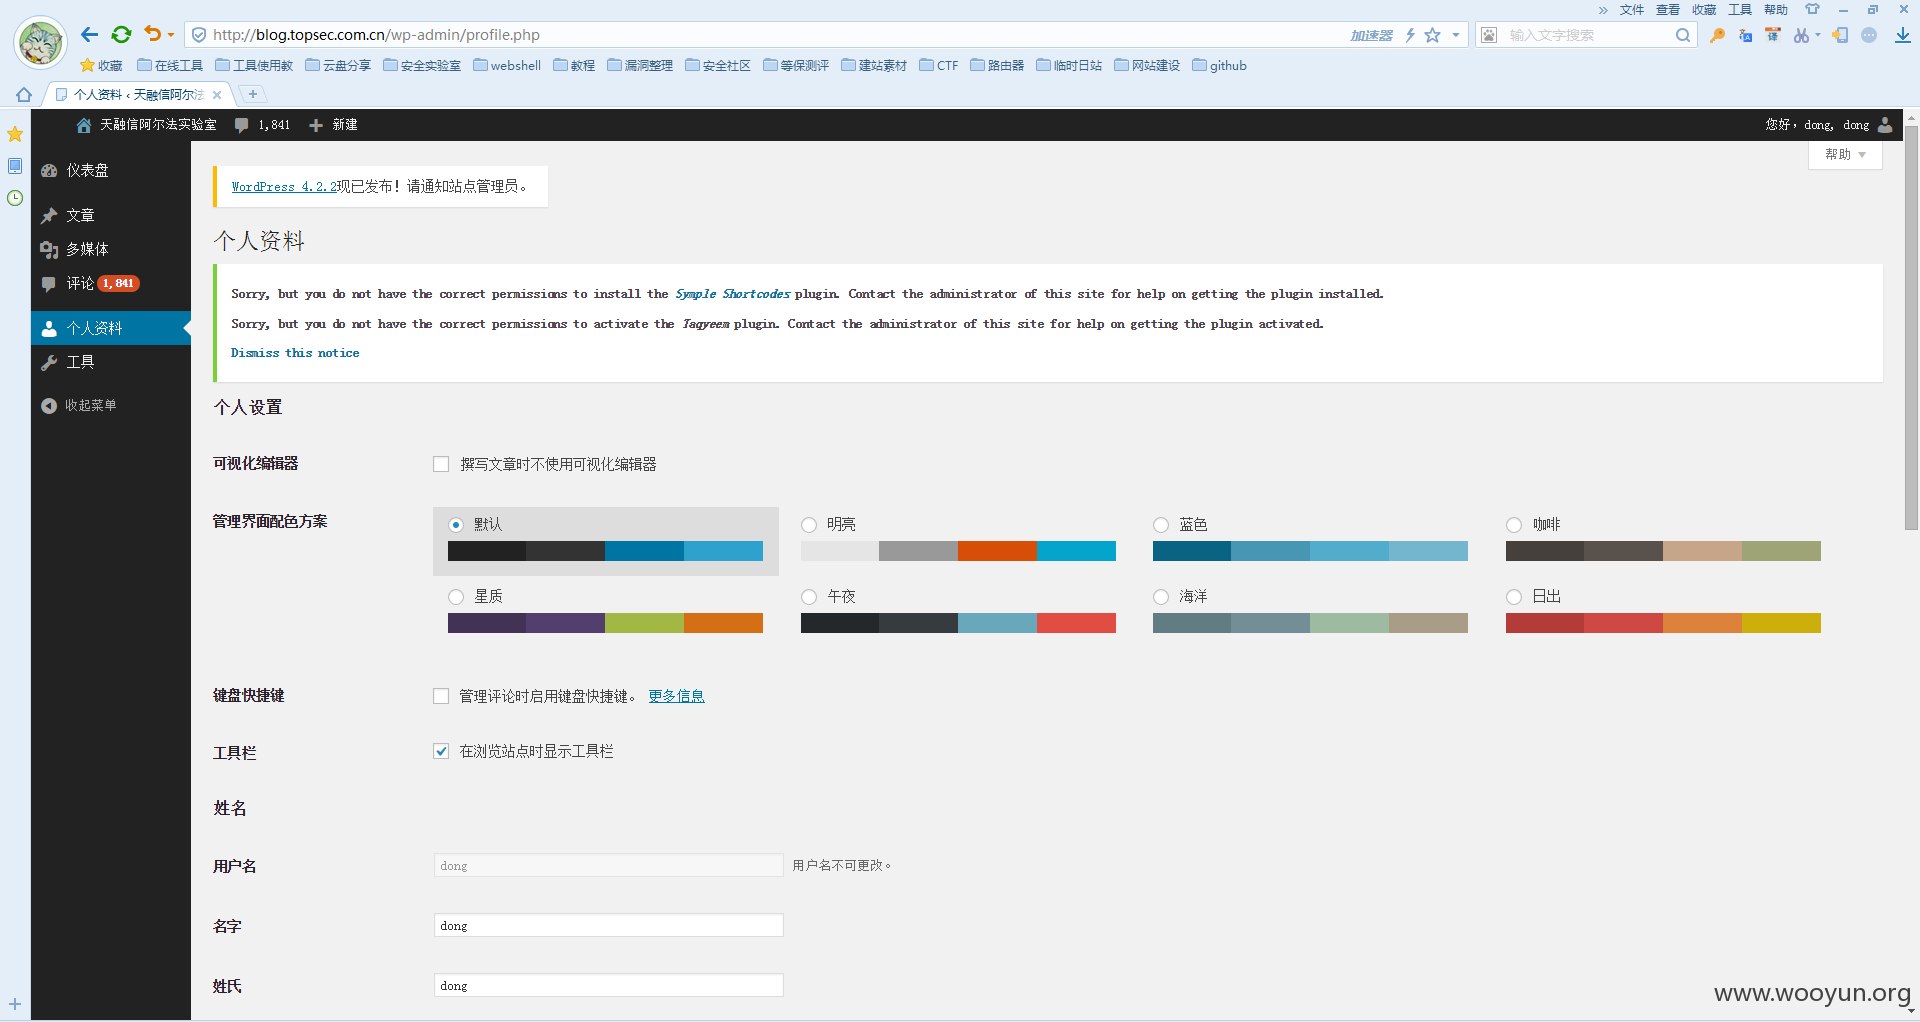The width and height of the screenshot is (1920, 1022).
Task: Open the 文件 menu
Action: (x=1632, y=10)
